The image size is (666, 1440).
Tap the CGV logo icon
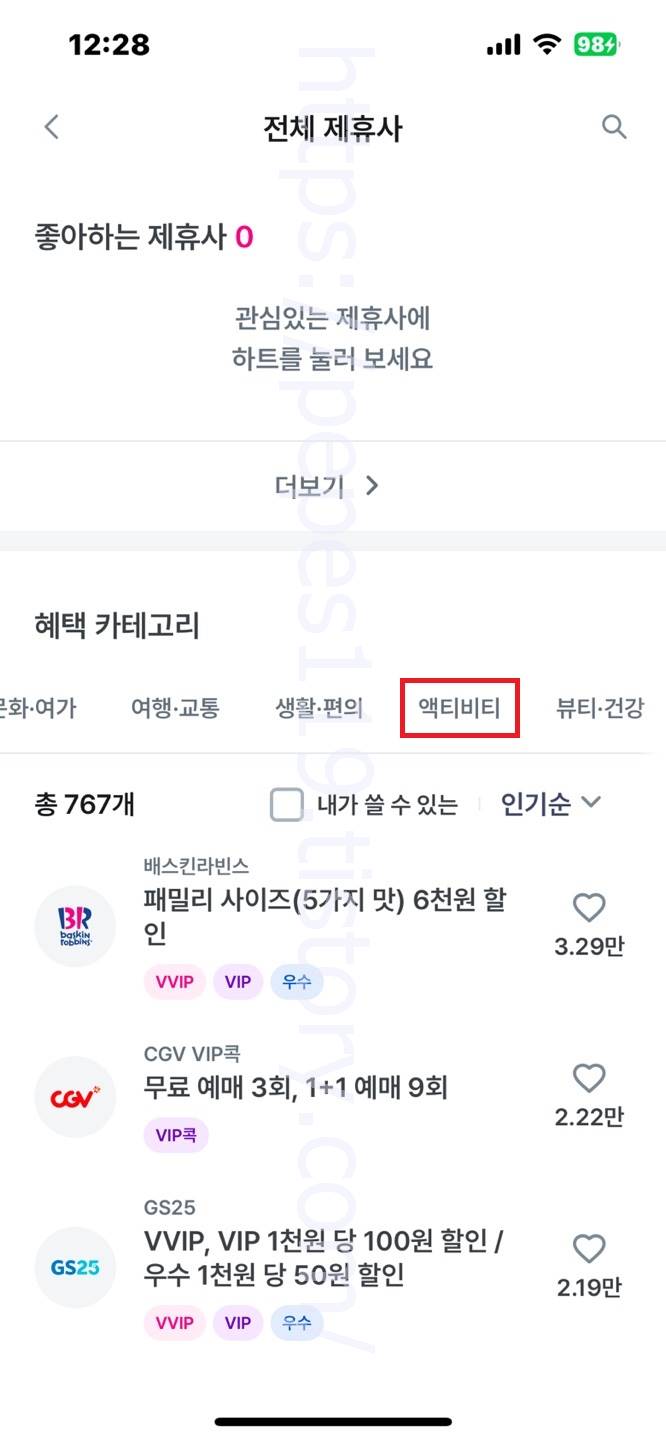click(x=75, y=1097)
